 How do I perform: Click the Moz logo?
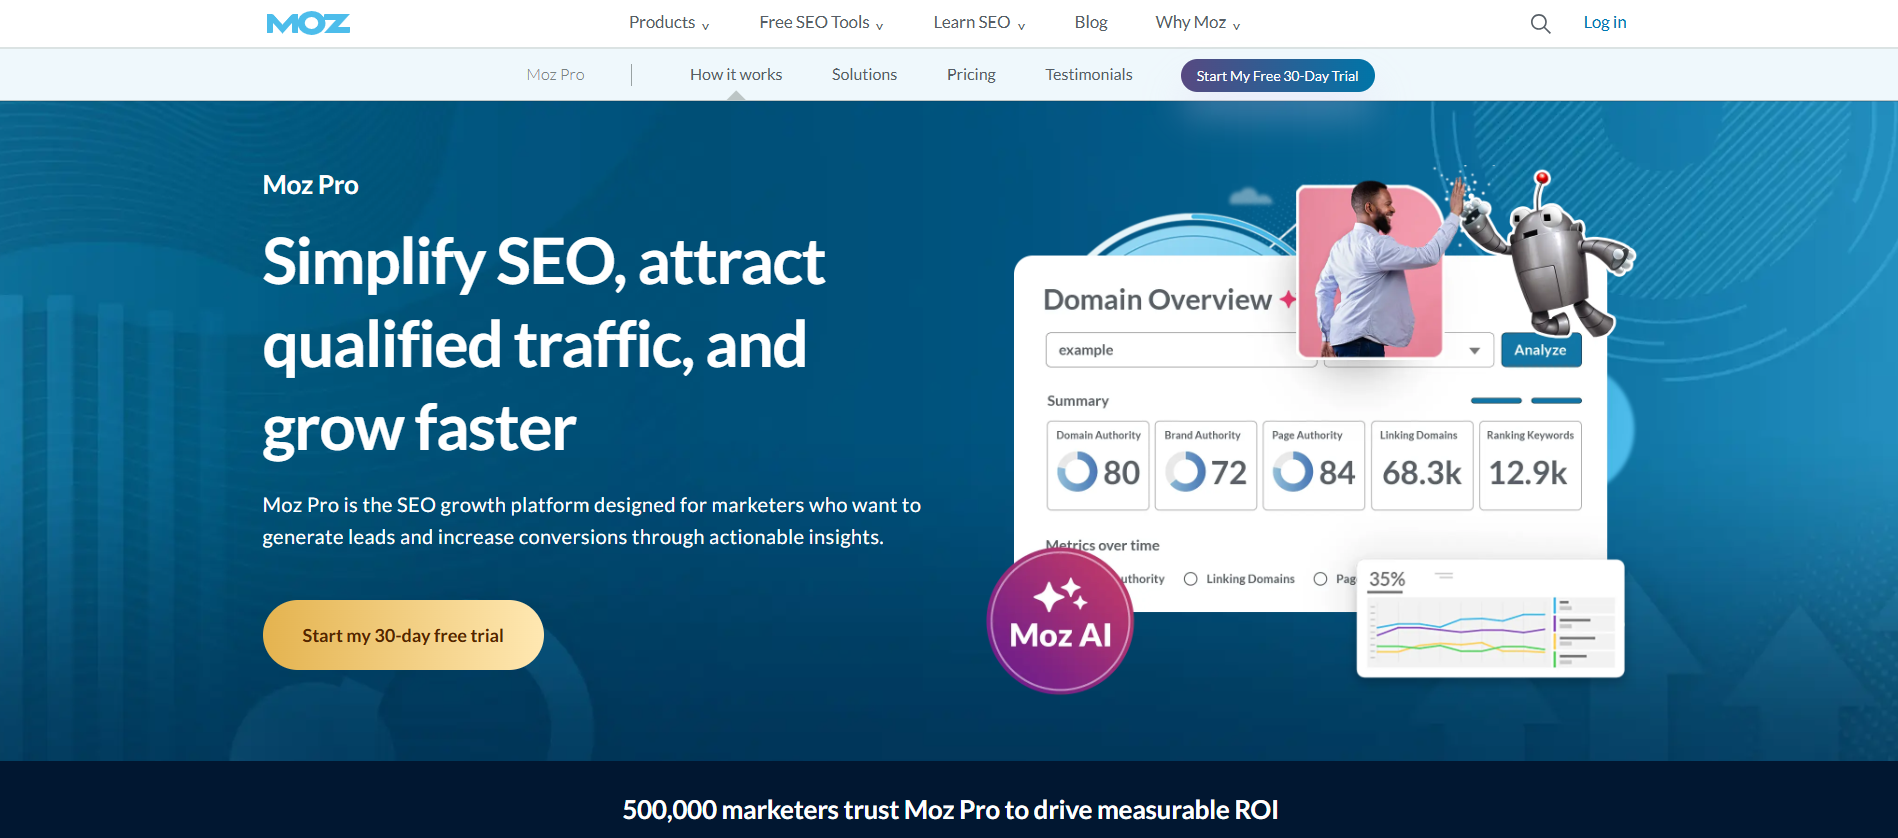pos(308,23)
